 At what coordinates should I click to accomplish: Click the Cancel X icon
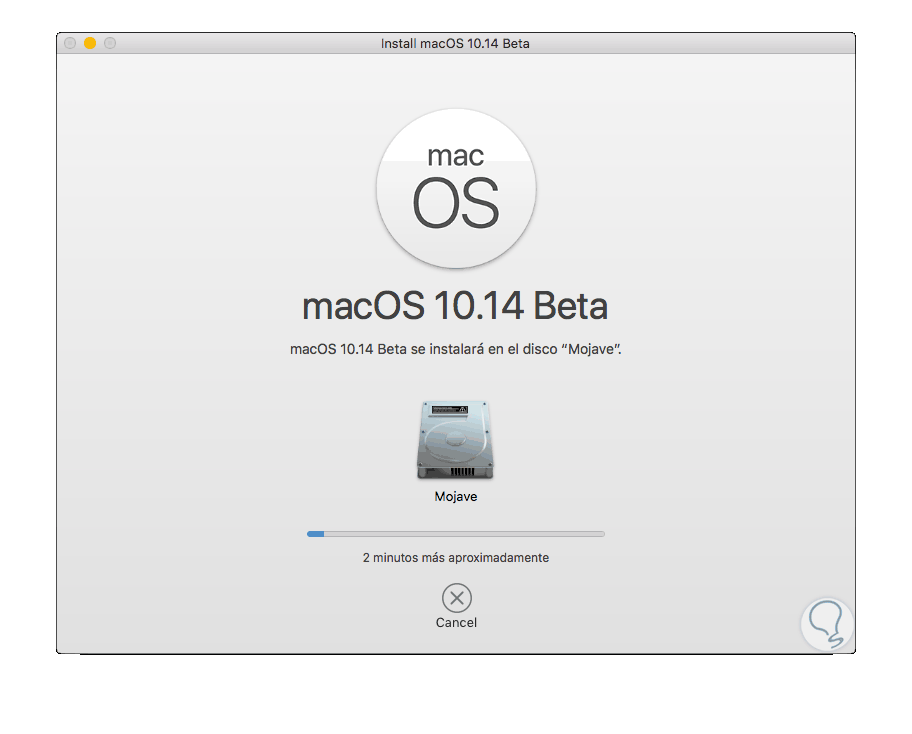pyautogui.click(x=457, y=597)
